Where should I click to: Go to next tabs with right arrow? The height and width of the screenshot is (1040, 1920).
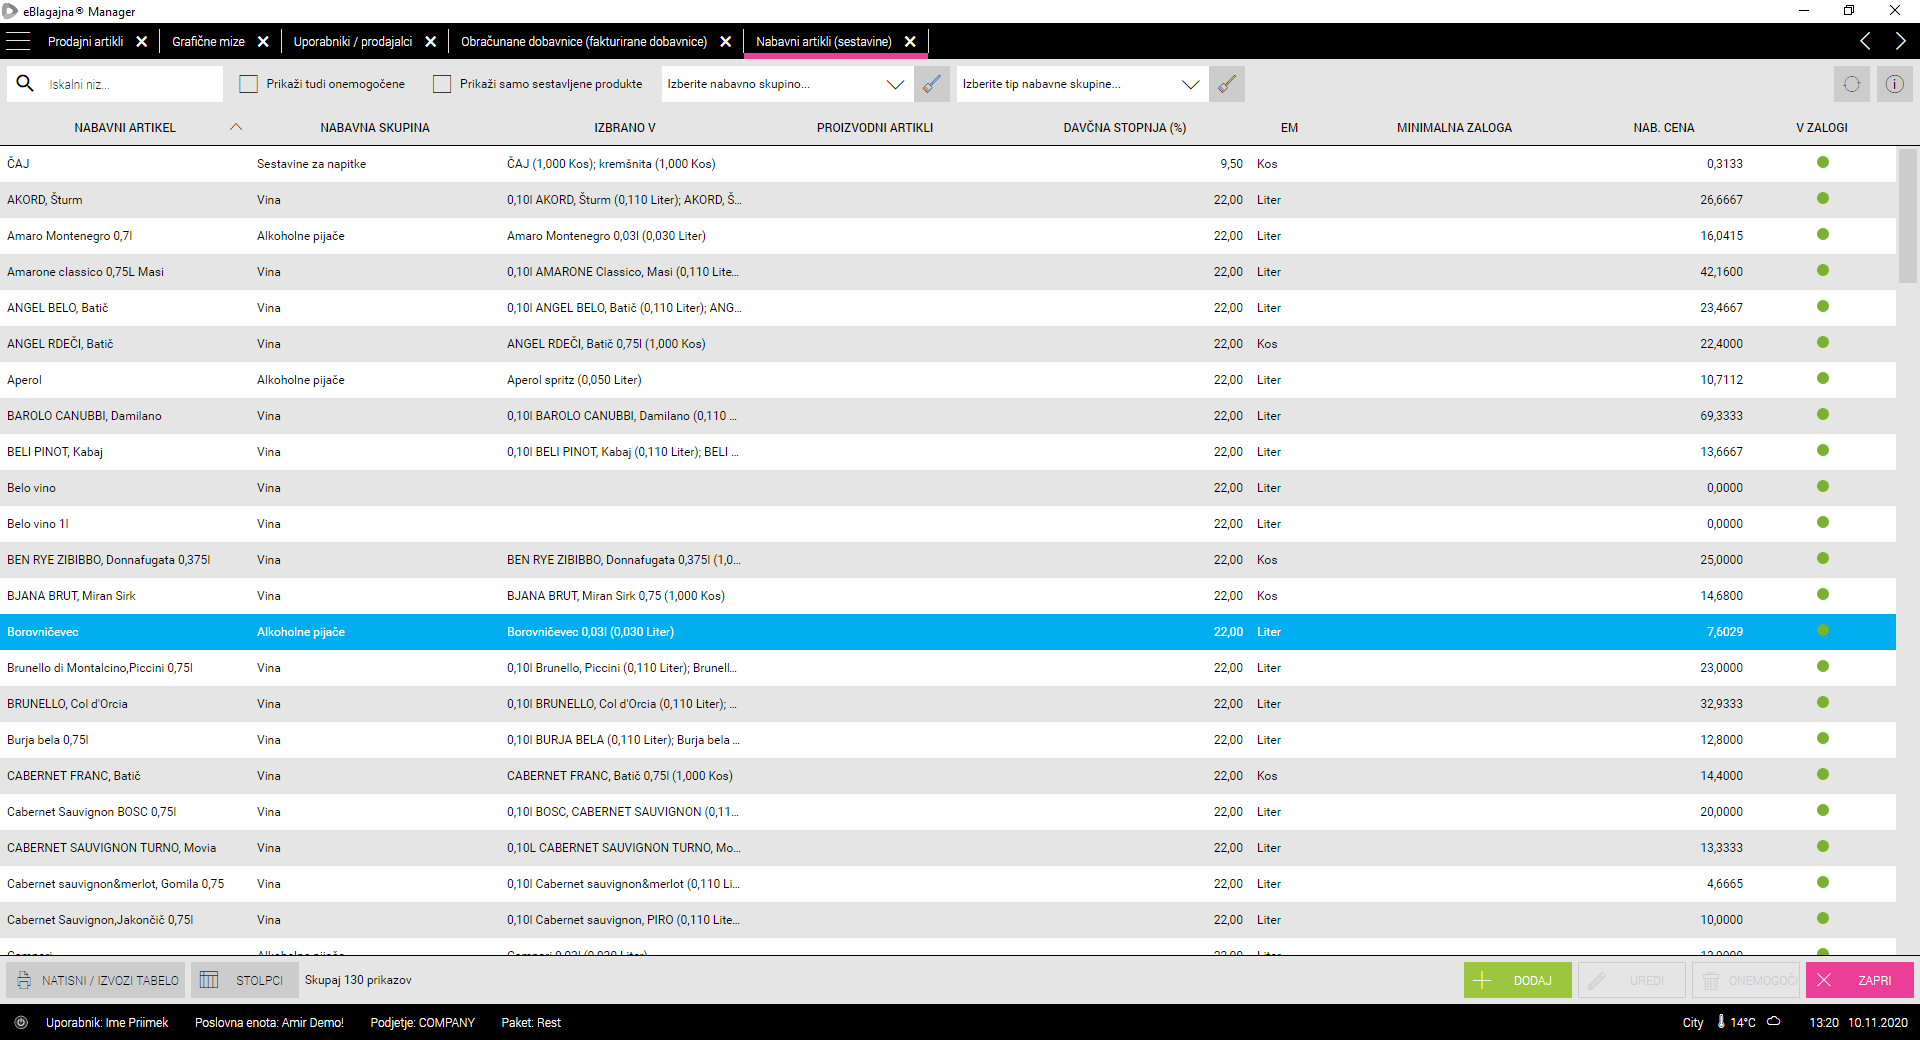[x=1900, y=41]
